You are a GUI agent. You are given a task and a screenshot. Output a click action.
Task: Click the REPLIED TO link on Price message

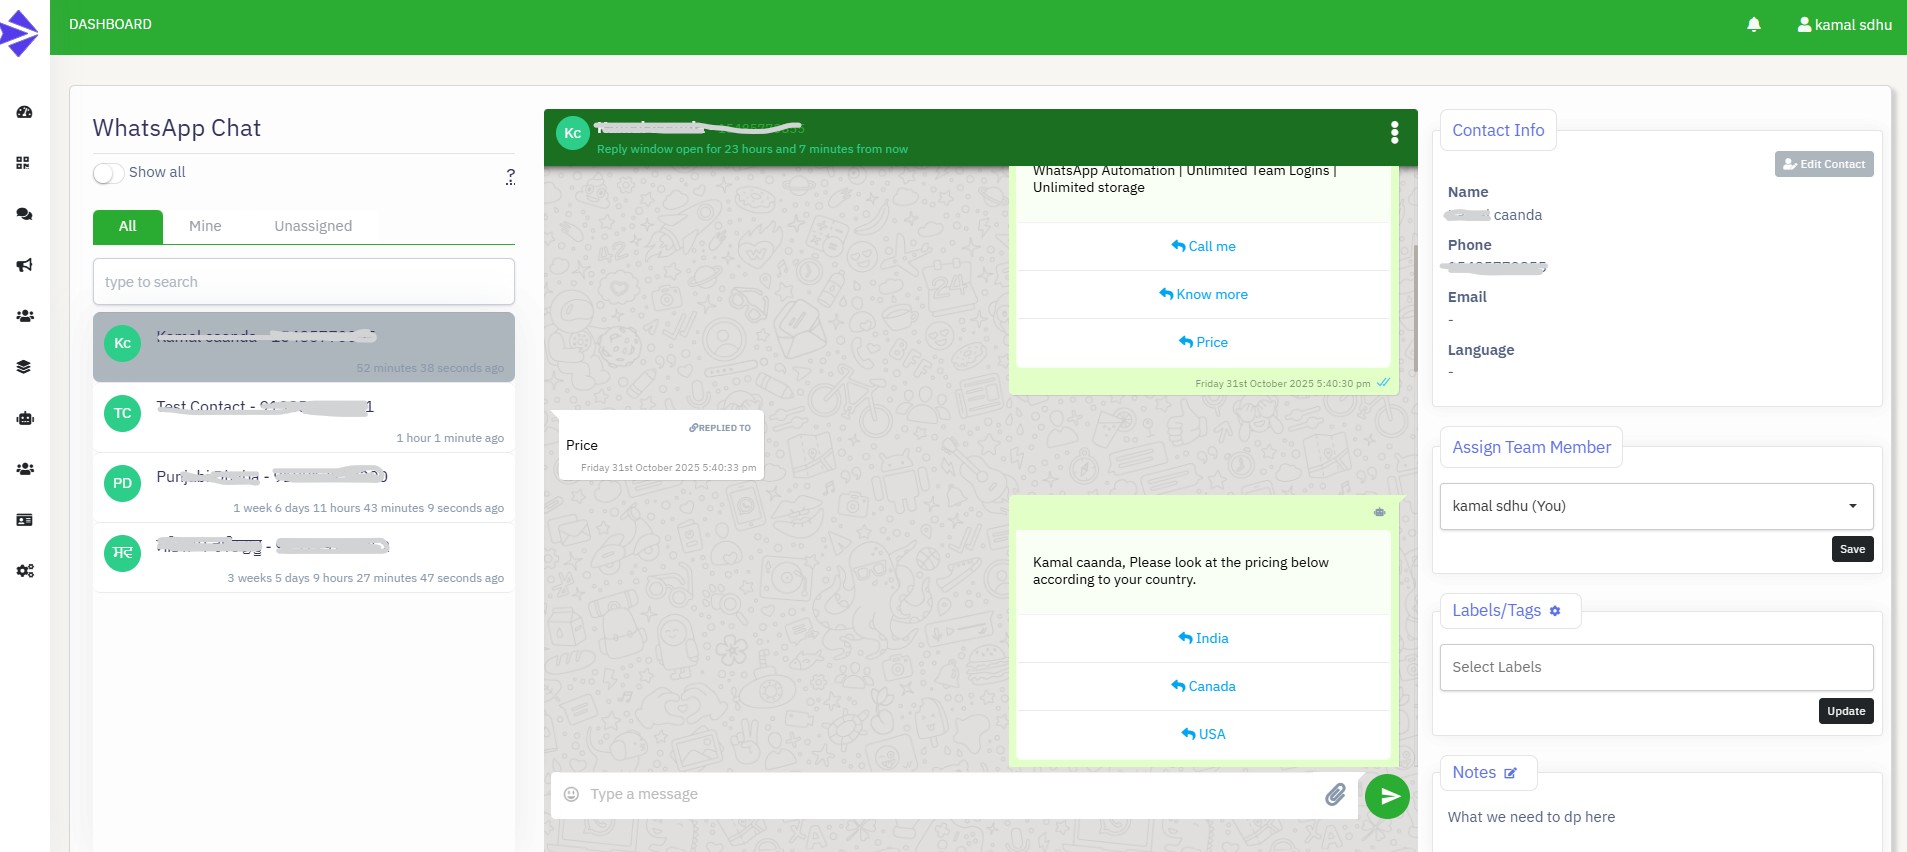(x=720, y=428)
